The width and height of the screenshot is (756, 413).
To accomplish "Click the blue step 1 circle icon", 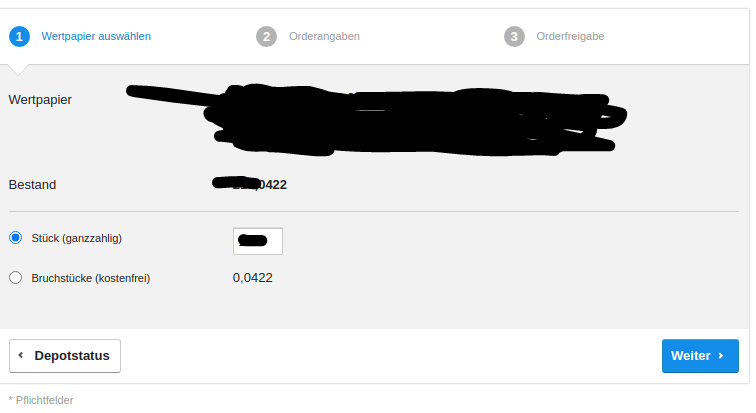I will 19,37.
